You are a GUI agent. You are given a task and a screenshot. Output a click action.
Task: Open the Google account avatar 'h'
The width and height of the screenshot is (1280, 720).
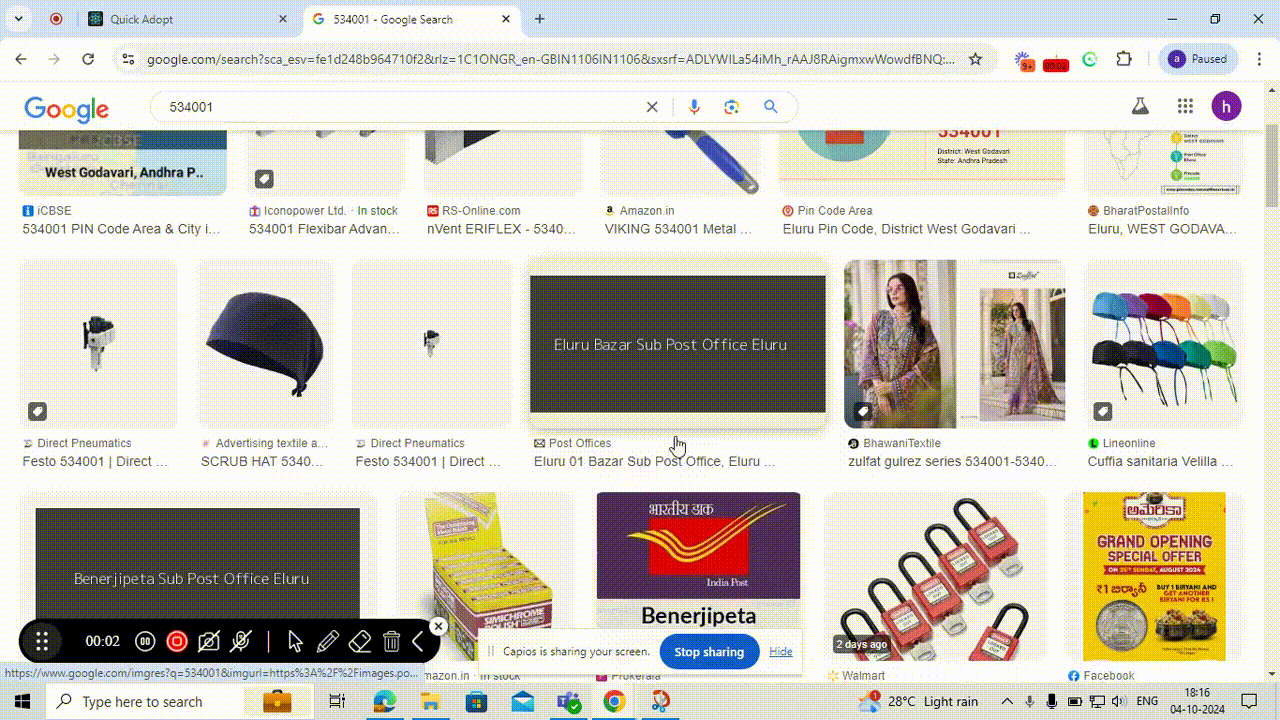pyautogui.click(x=1226, y=106)
